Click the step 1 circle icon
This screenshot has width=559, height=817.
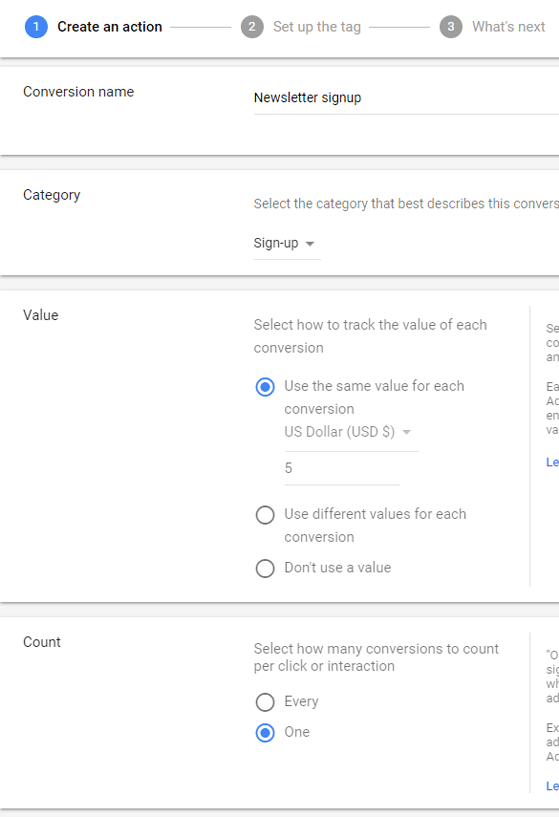pos(36,27)
